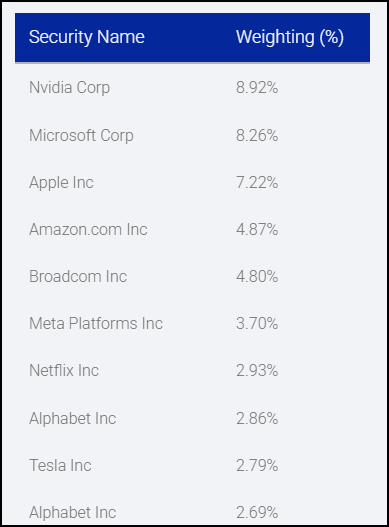This screenshot has height=527, width=389.
Task: Select the 4.87% weighting cell
Action: [257, 230]
